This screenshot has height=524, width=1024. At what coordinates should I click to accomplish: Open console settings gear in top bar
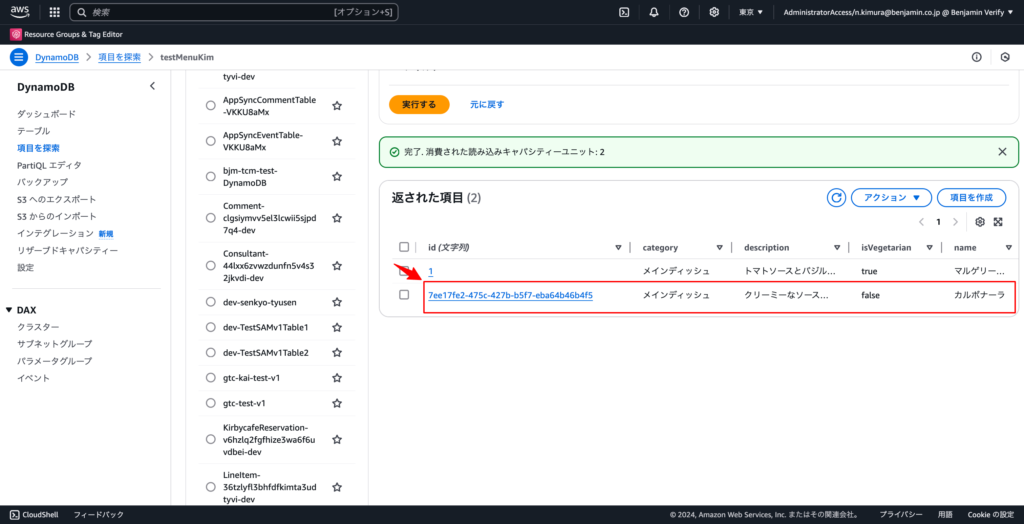(714, 12)
